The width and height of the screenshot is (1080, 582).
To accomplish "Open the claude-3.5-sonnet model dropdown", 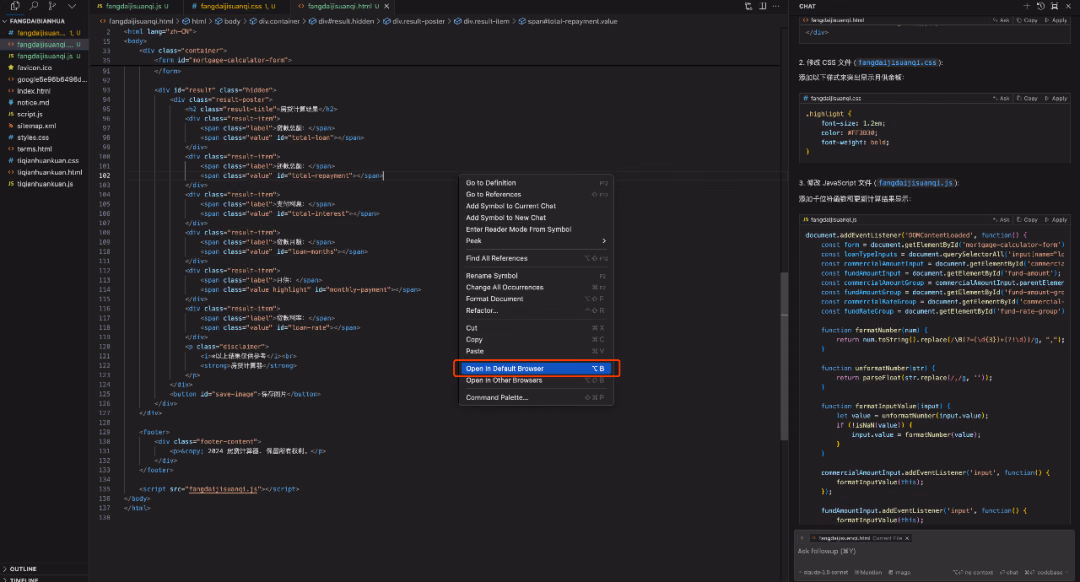I will point(824,572).
